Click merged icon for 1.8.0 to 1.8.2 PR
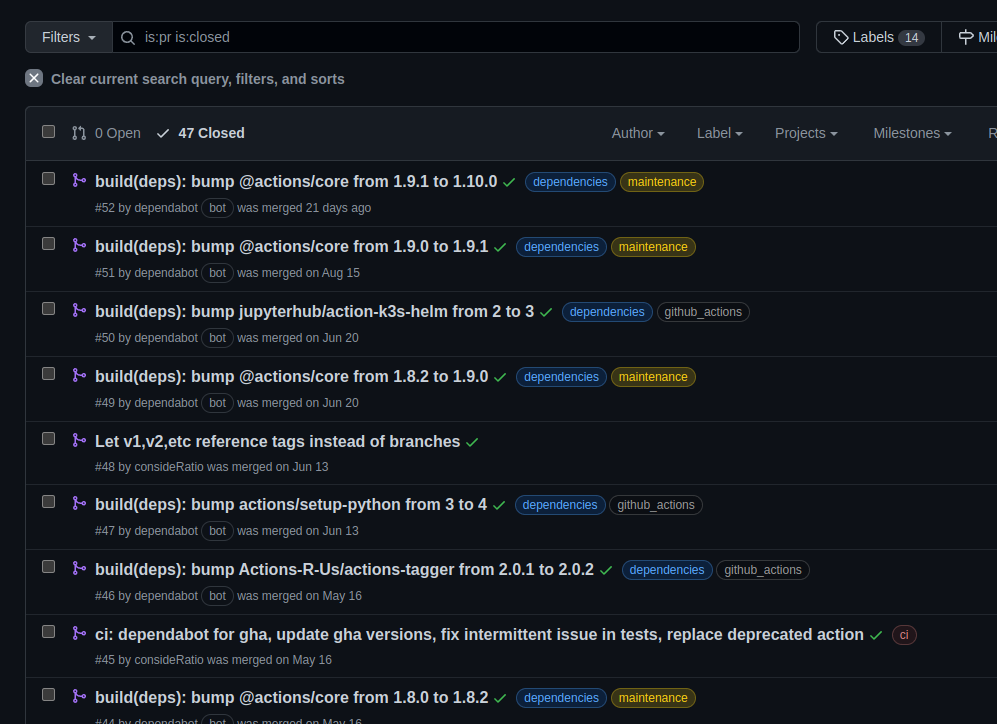This screenshot has width=997, height=724. pos(79,697)
